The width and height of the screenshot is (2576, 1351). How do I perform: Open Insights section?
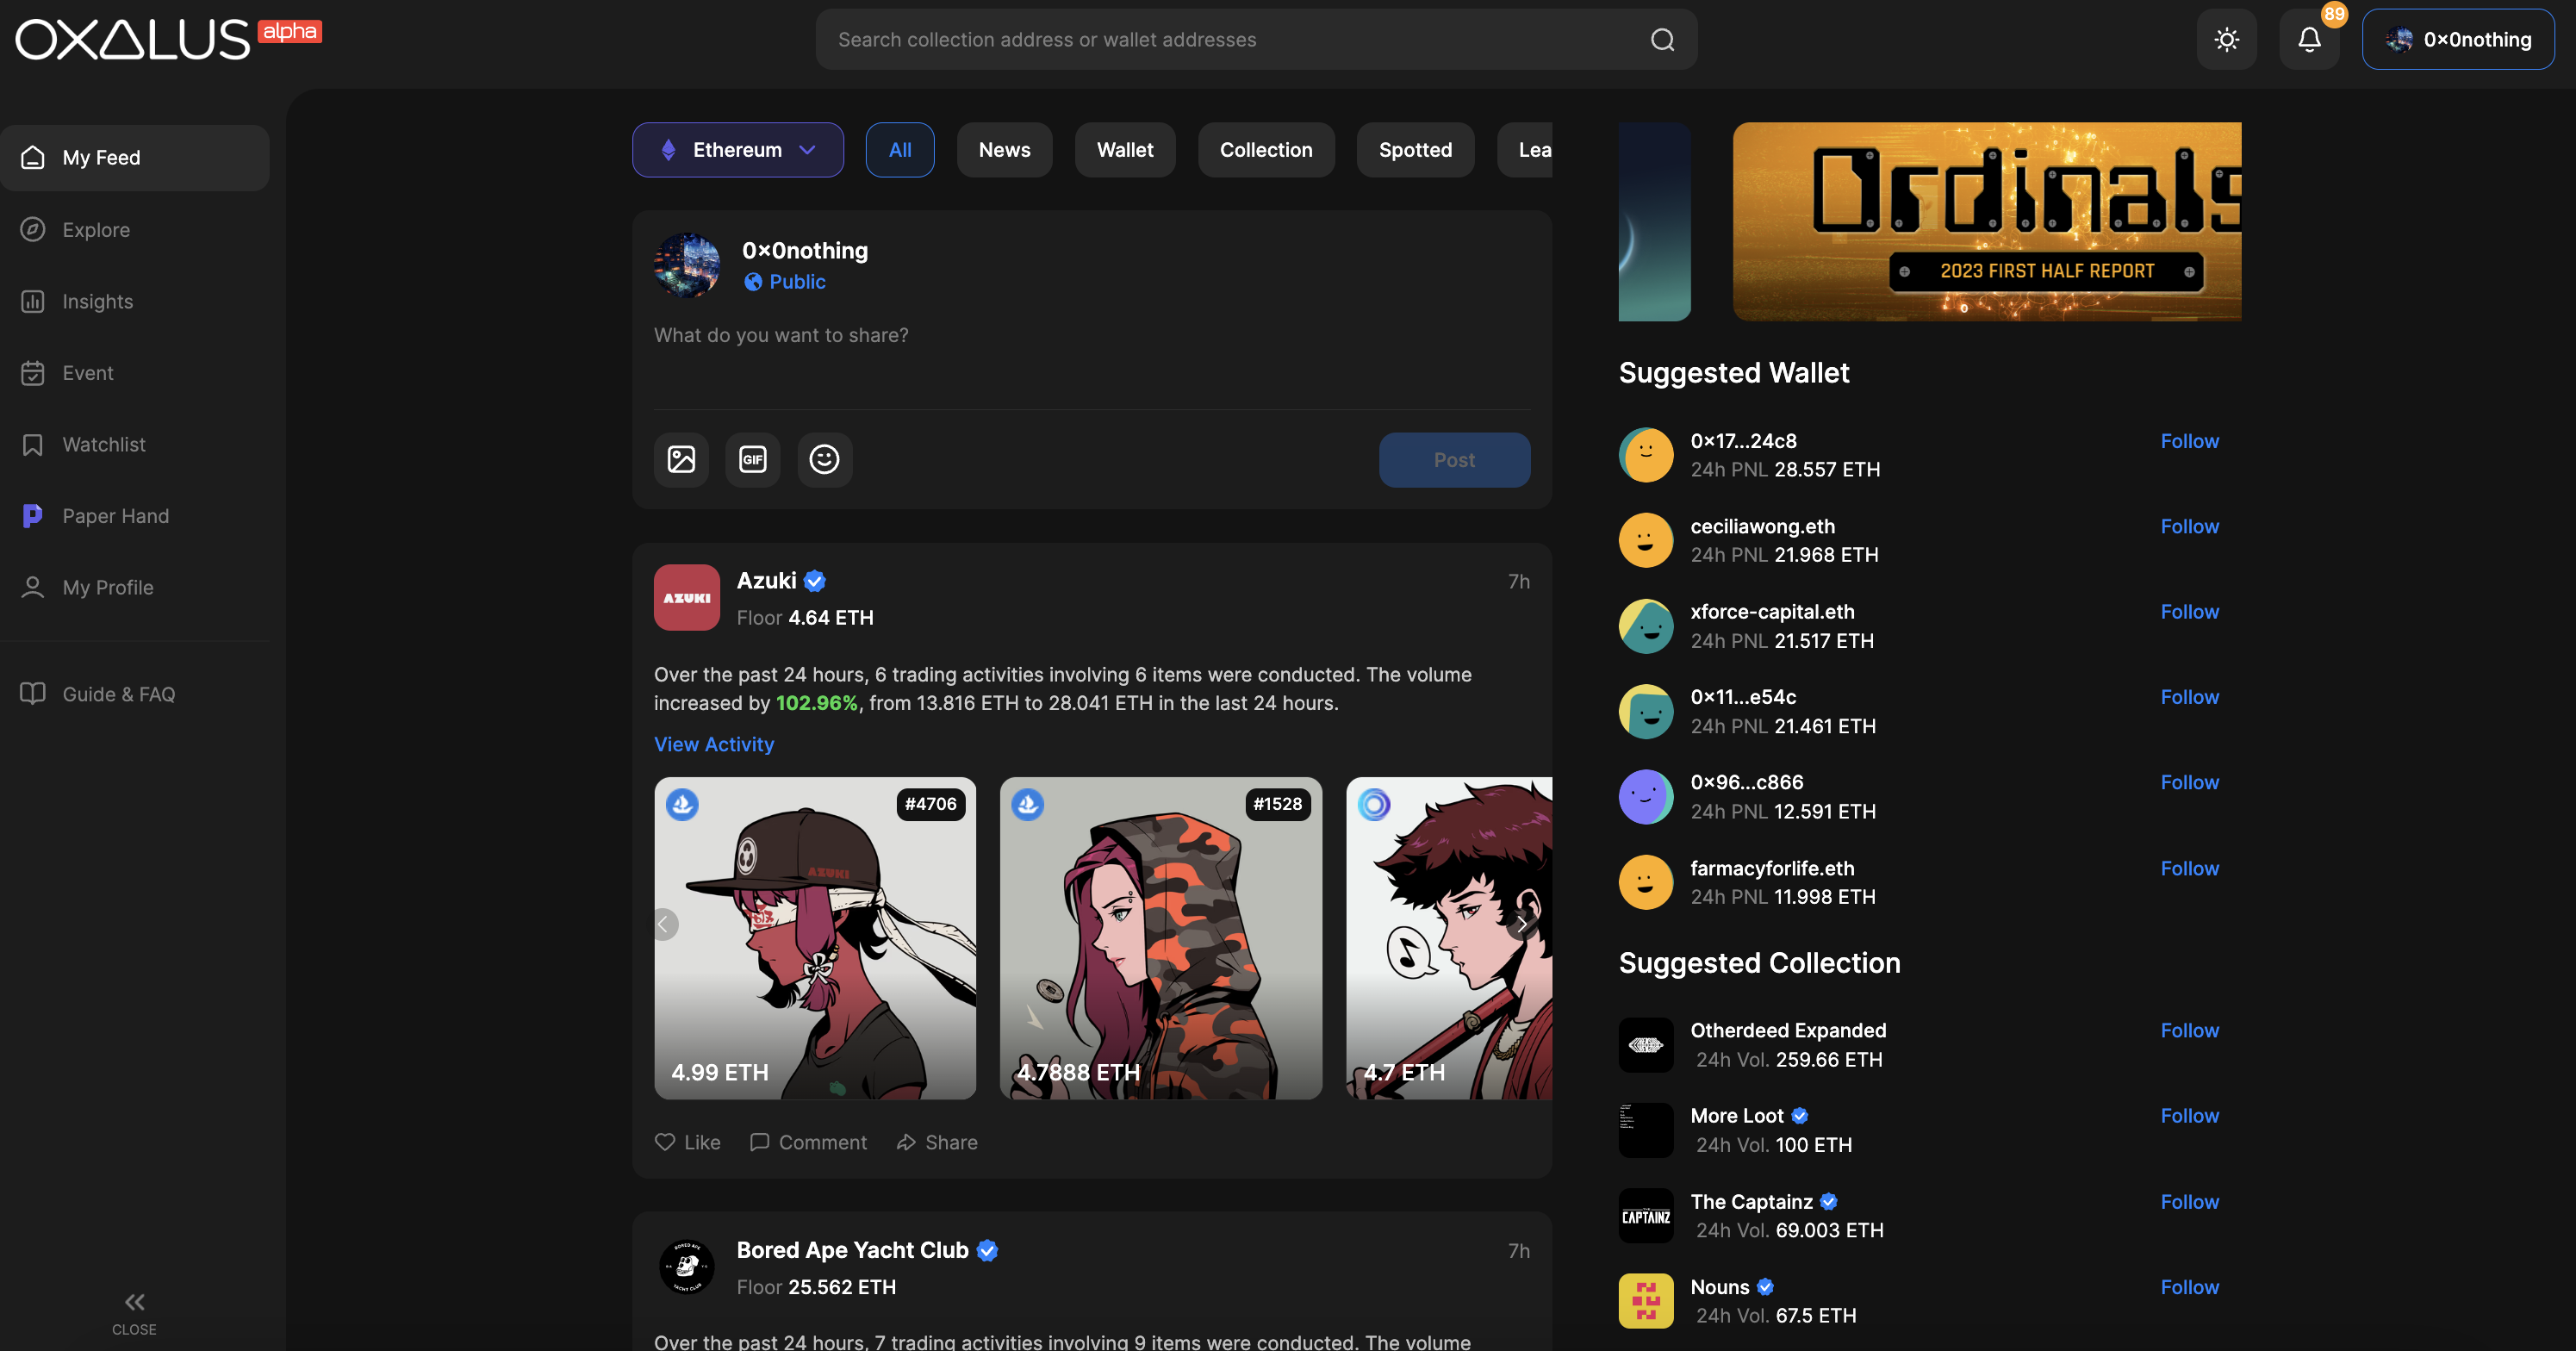click(135, 301)
